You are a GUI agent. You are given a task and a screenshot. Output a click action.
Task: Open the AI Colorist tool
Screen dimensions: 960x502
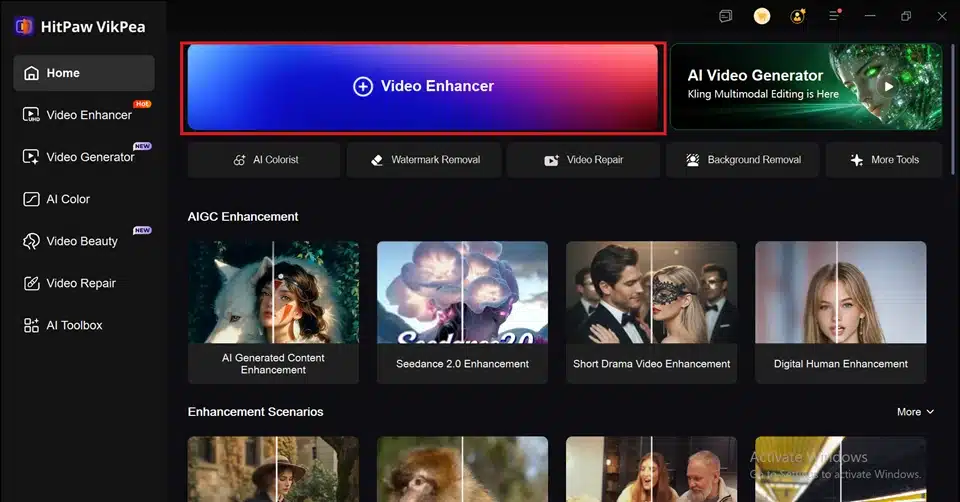(x=264, y=160)
